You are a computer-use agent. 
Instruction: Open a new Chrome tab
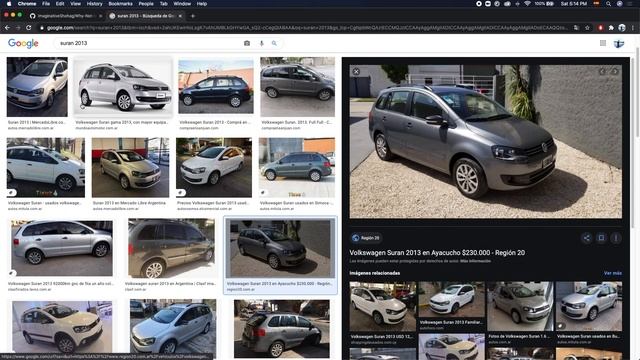(x=193, y=16)
